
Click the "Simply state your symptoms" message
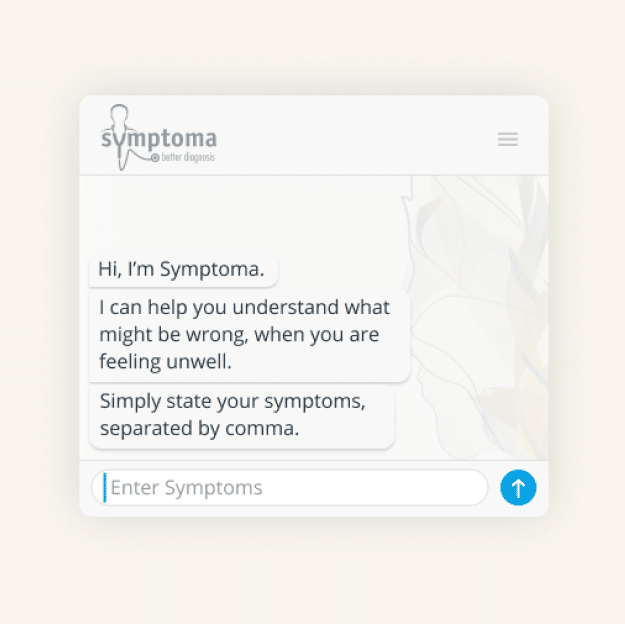241,415
